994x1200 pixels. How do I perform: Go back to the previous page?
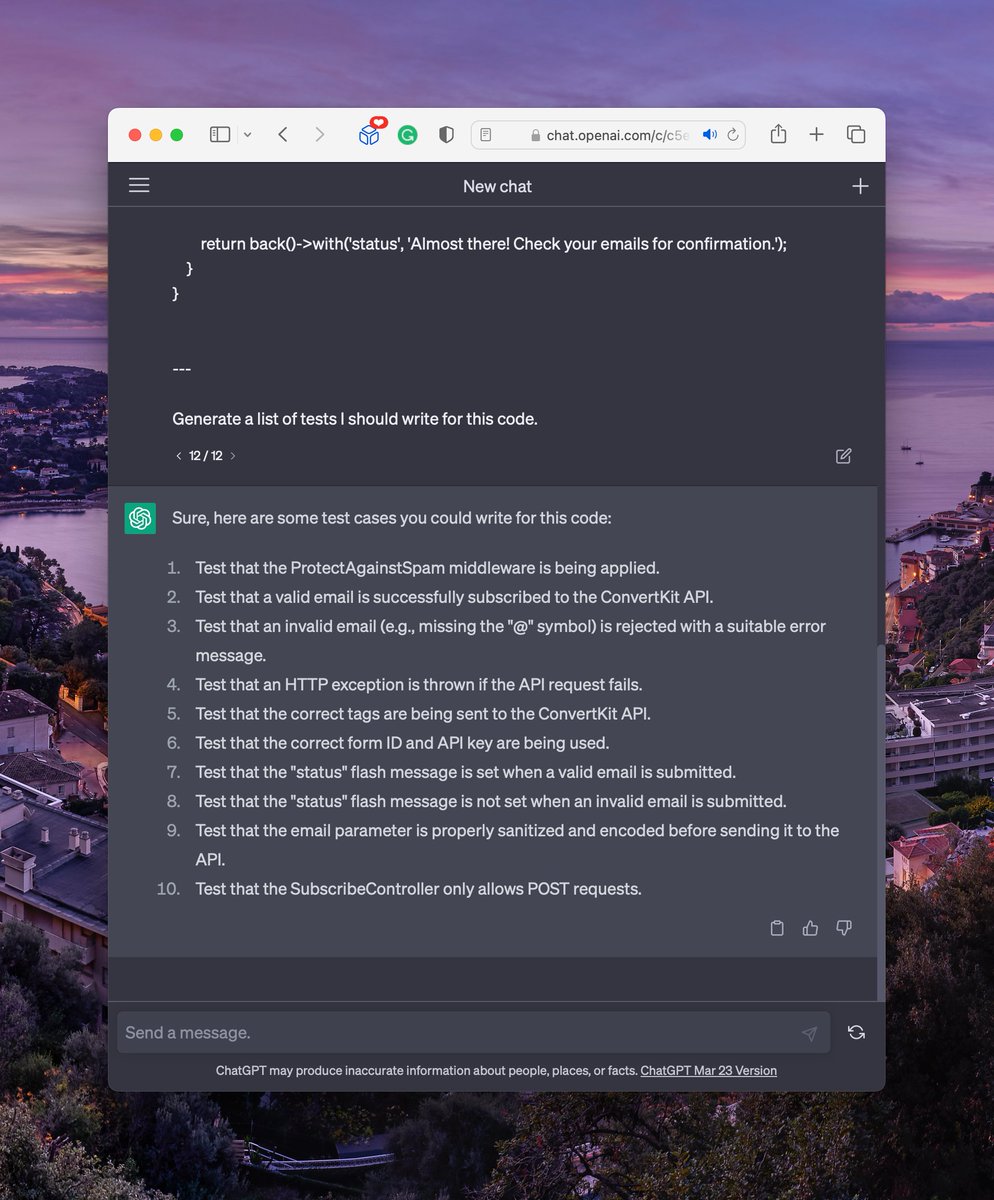tap(283, 134)
